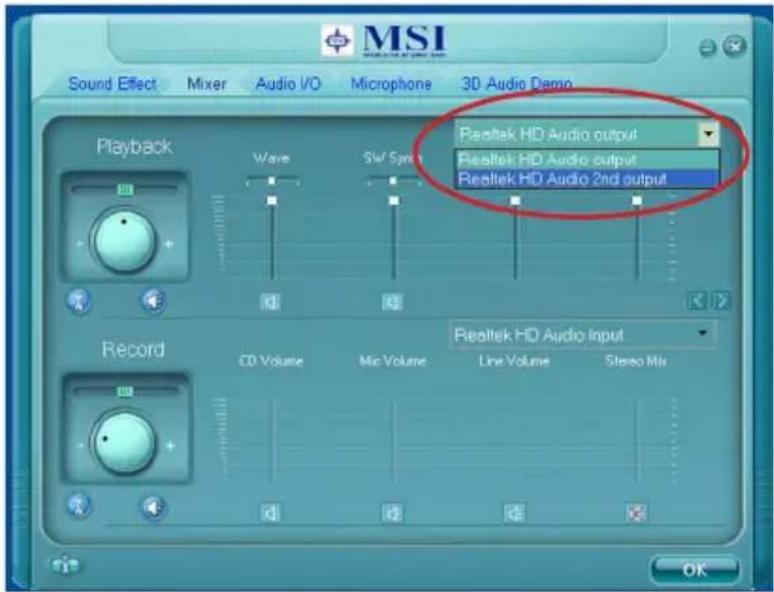Click the info icon at bottom left

(65, 565)
